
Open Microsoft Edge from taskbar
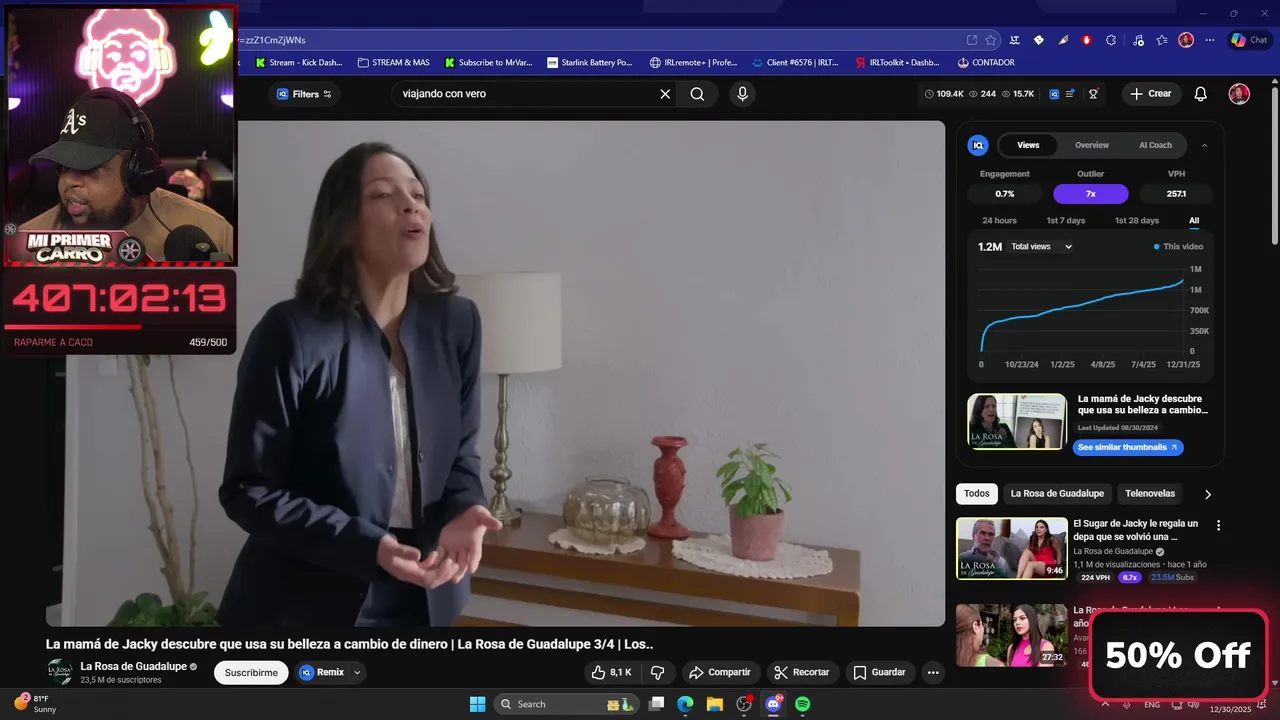pyautogui.click(x=685, y=704)
